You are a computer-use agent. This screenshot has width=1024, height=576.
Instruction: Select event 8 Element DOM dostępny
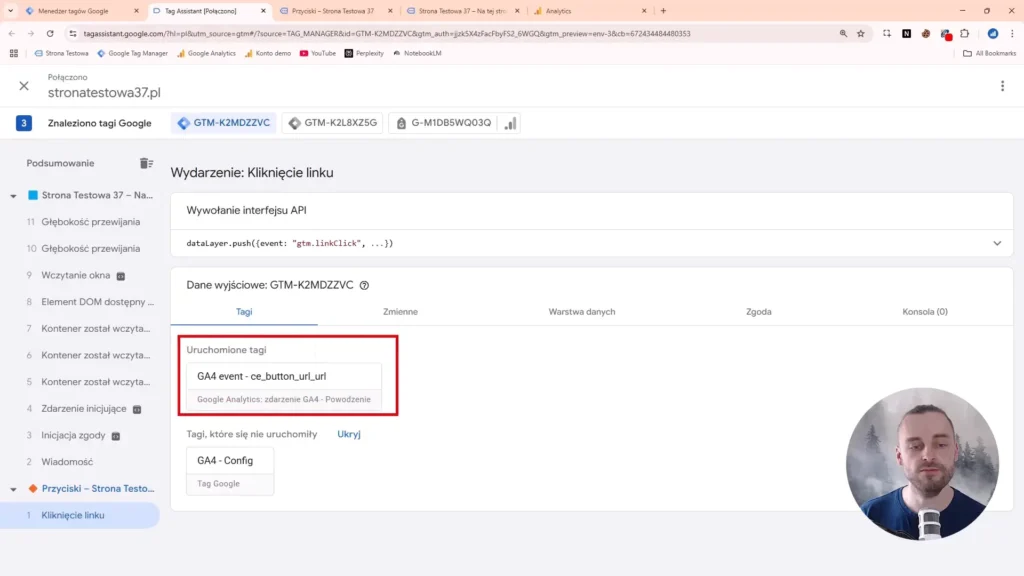point(80,302)
